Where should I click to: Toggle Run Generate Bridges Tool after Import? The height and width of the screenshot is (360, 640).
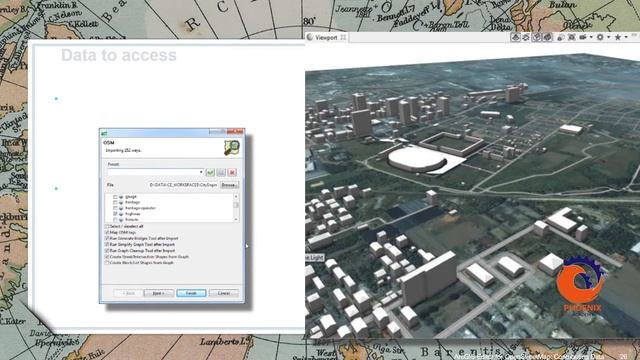click(107, 238)
